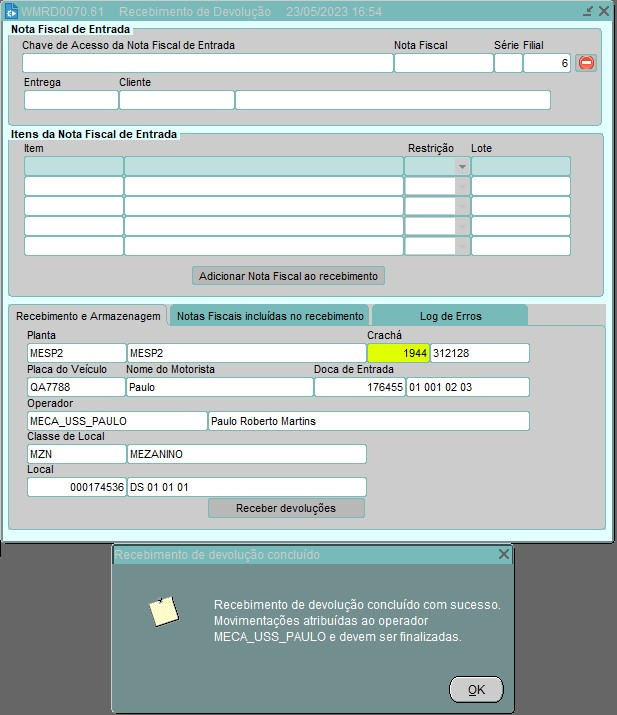This screenshot has height=715, width=617.
Task: Click Local description DS 01 01 01
Action: pos(247,487)
